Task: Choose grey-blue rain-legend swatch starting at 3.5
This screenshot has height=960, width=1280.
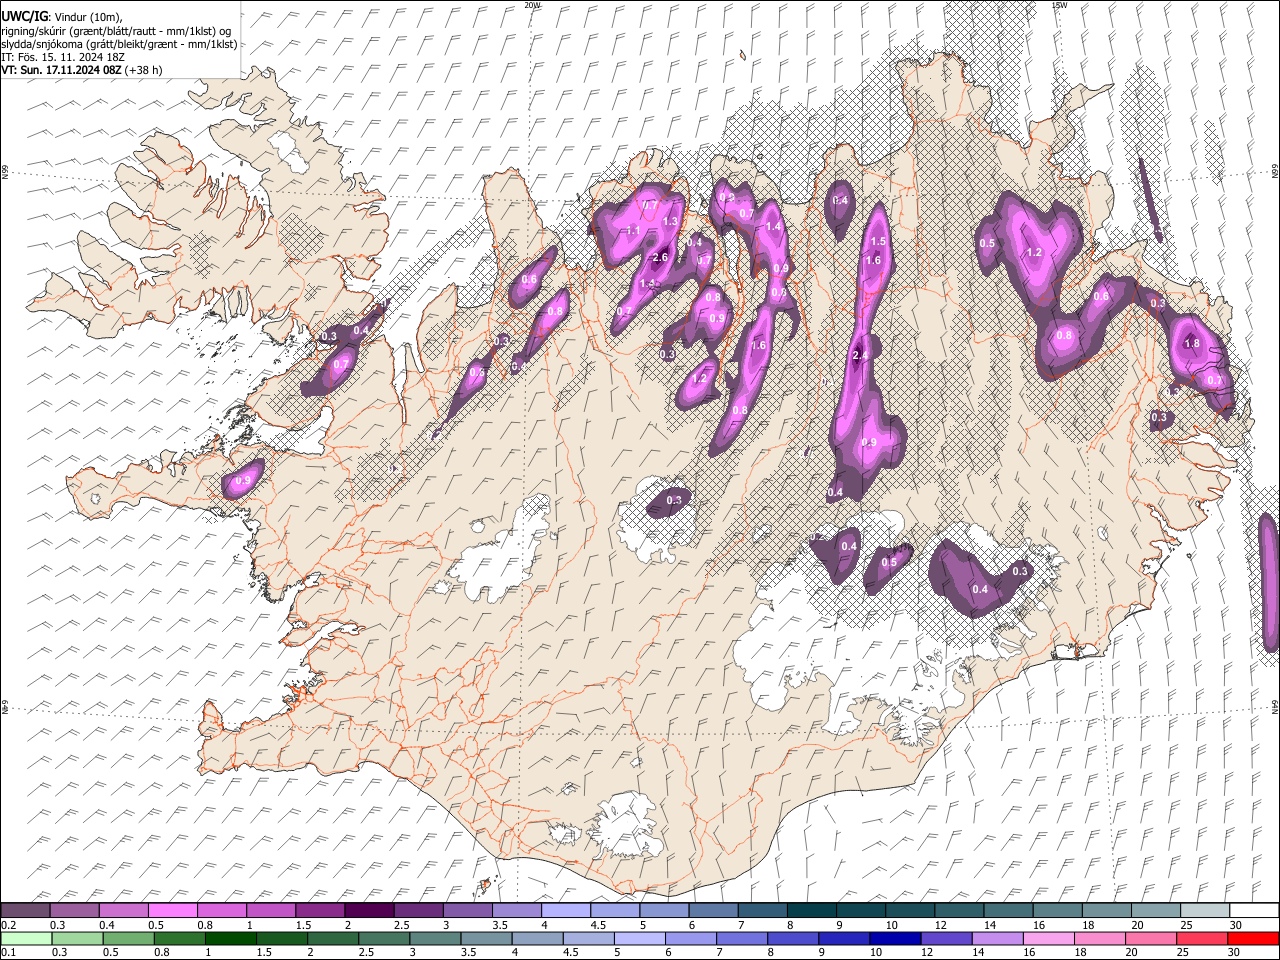Action: point(485,938)
